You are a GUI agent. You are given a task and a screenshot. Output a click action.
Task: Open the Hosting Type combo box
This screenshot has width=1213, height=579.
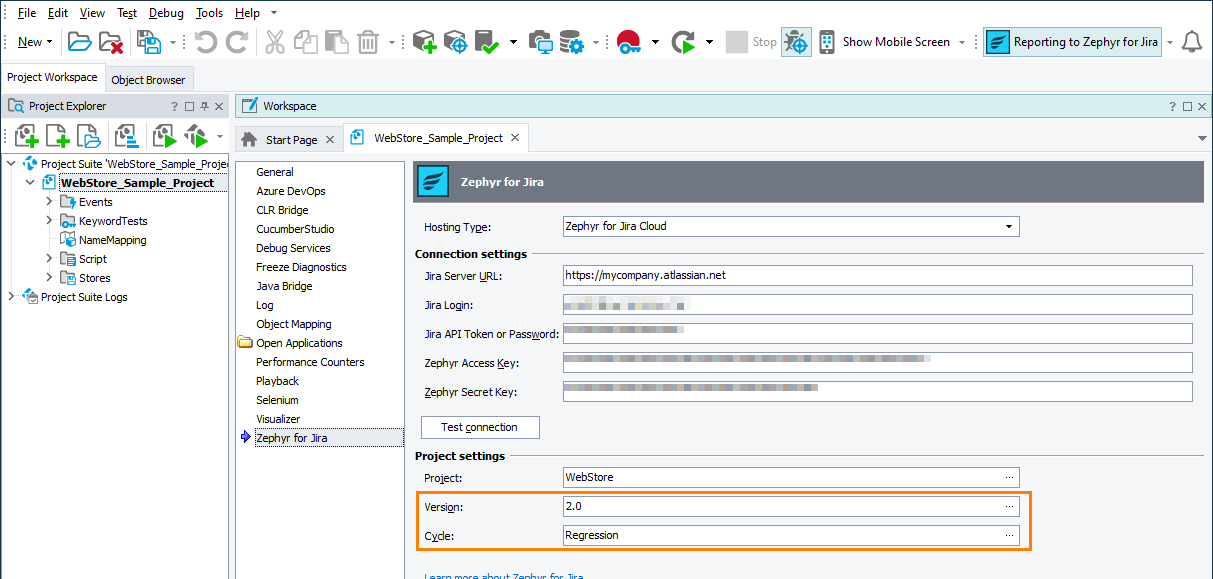coord(791,226)
